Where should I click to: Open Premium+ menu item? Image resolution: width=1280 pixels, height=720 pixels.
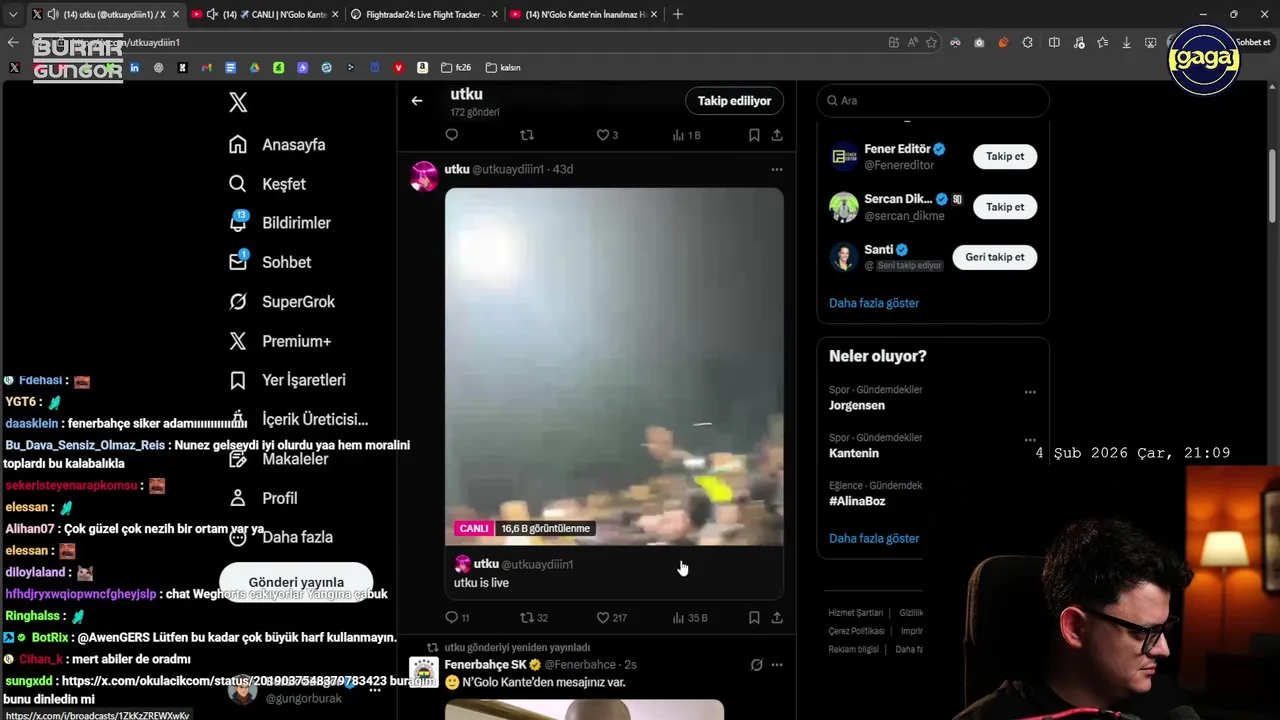click(x=280, y=341)
